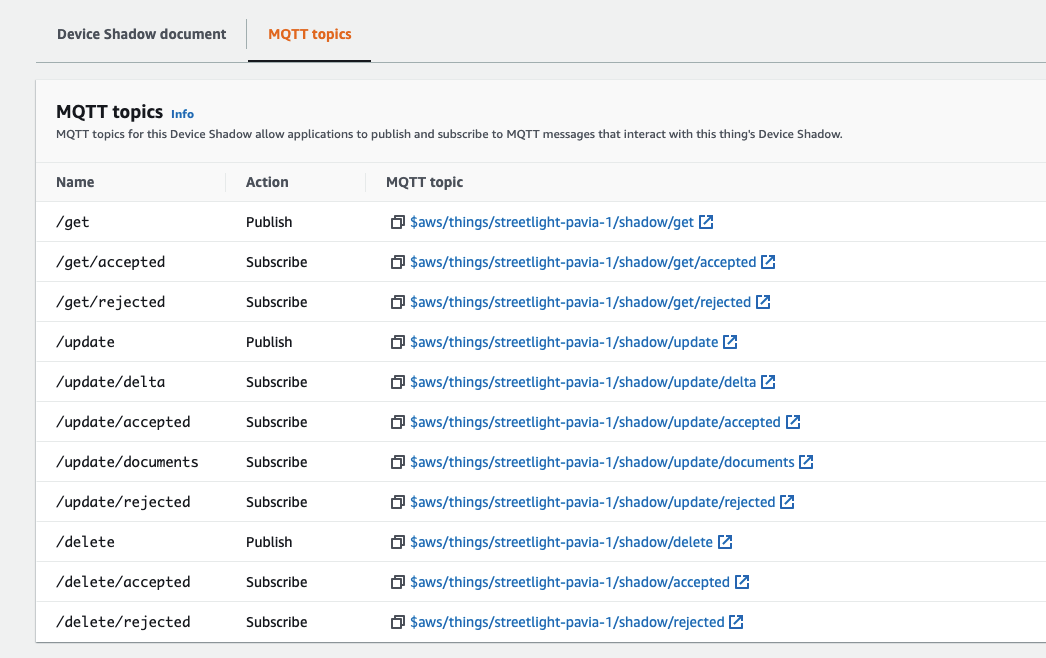Copy the shadow/rejected topic in last row
The width and height of the screenshot is (1046, 658).
(397, 622)
